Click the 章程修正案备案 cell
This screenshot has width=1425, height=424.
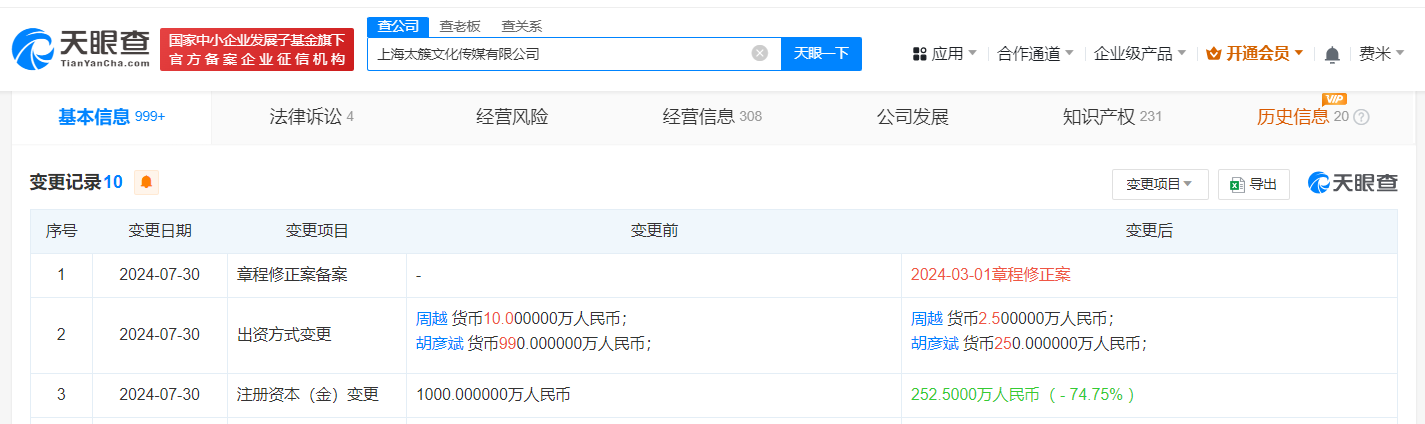point(293,274)
